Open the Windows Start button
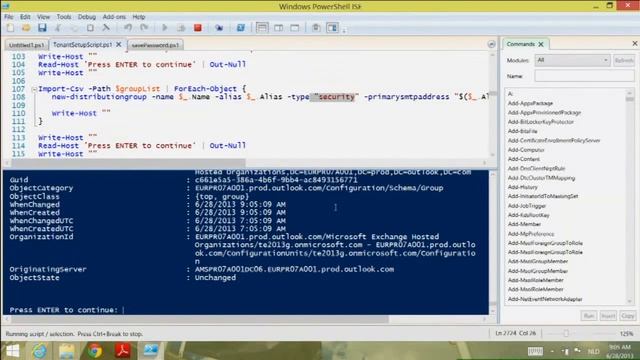Viewport: 640px width, 360px height. pyautogui.click(x=13, y=351)
